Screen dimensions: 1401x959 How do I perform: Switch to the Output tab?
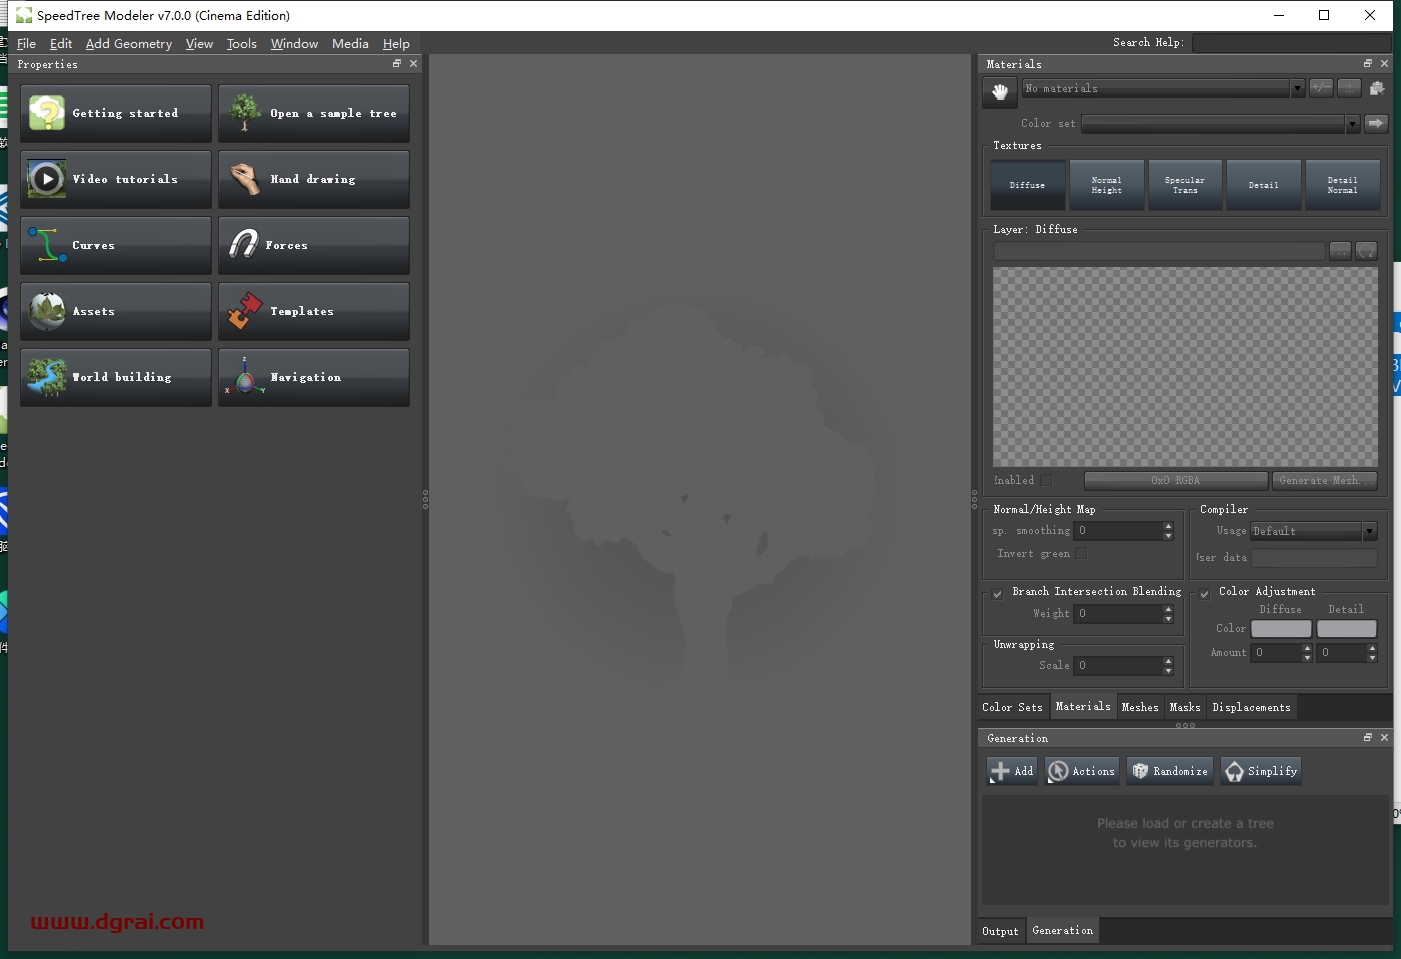tap(1000, 931)
